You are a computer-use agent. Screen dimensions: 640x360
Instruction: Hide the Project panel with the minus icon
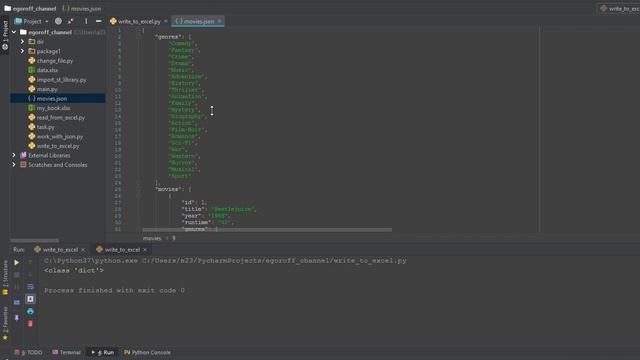tap(98, 21)
